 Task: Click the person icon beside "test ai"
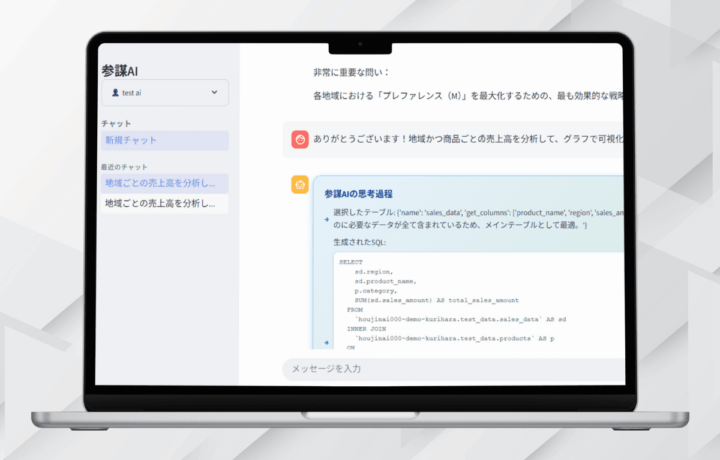point(116,93)
